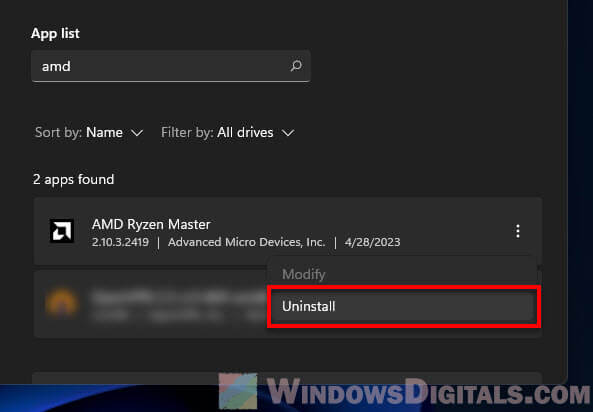The image size is (593, 412).
Task: Click the version text '2.10.3.2419'
Action: [120, 242]
